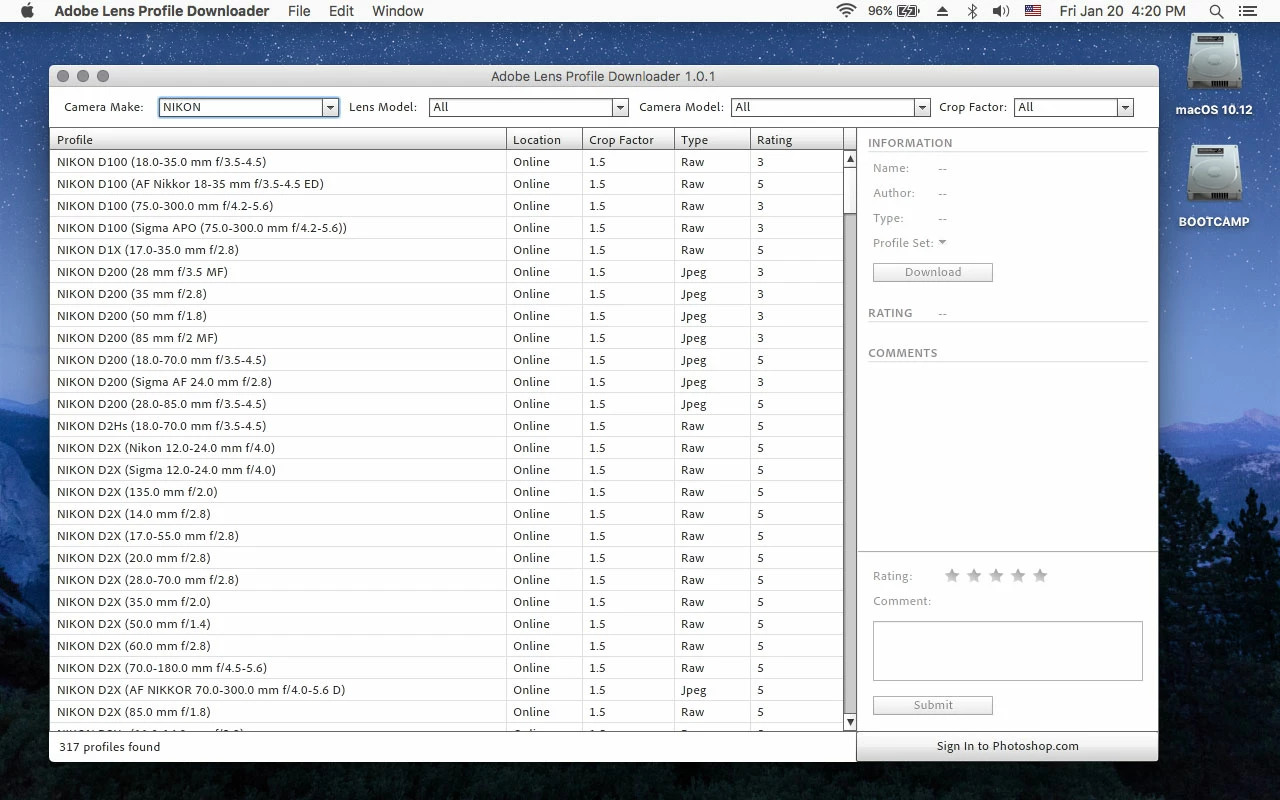Click the scrollbar up arrow
This screenshot has width=1280, height=800.
tap(850, 159)
